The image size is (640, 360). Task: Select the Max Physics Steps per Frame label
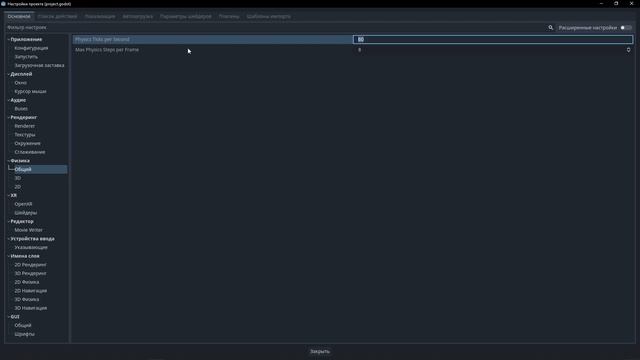(107, 50)
